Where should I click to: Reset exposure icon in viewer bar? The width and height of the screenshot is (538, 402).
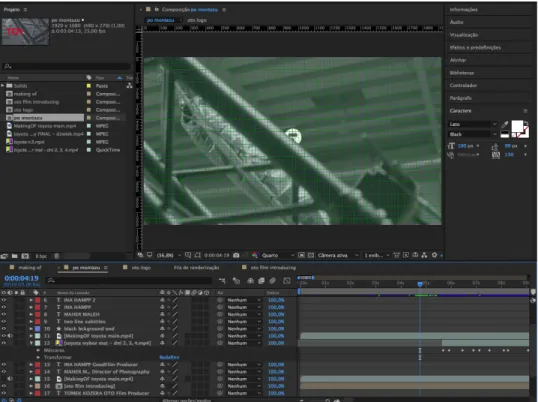click(434, 255)
